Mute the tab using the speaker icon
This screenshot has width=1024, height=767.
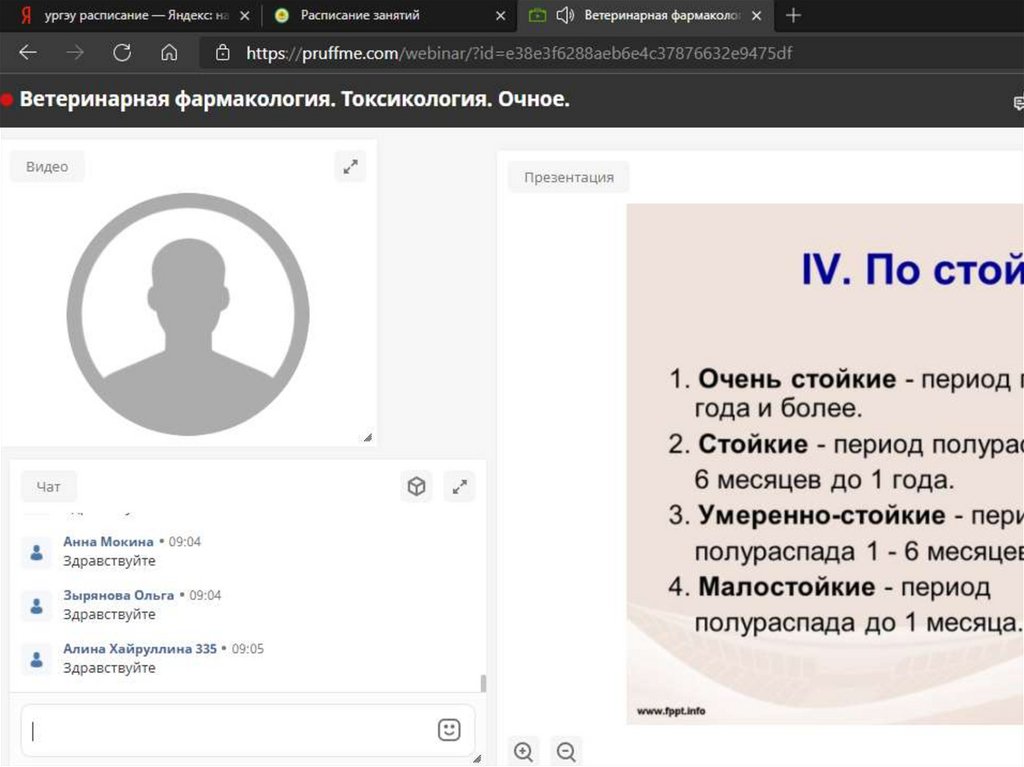(565, 15)
